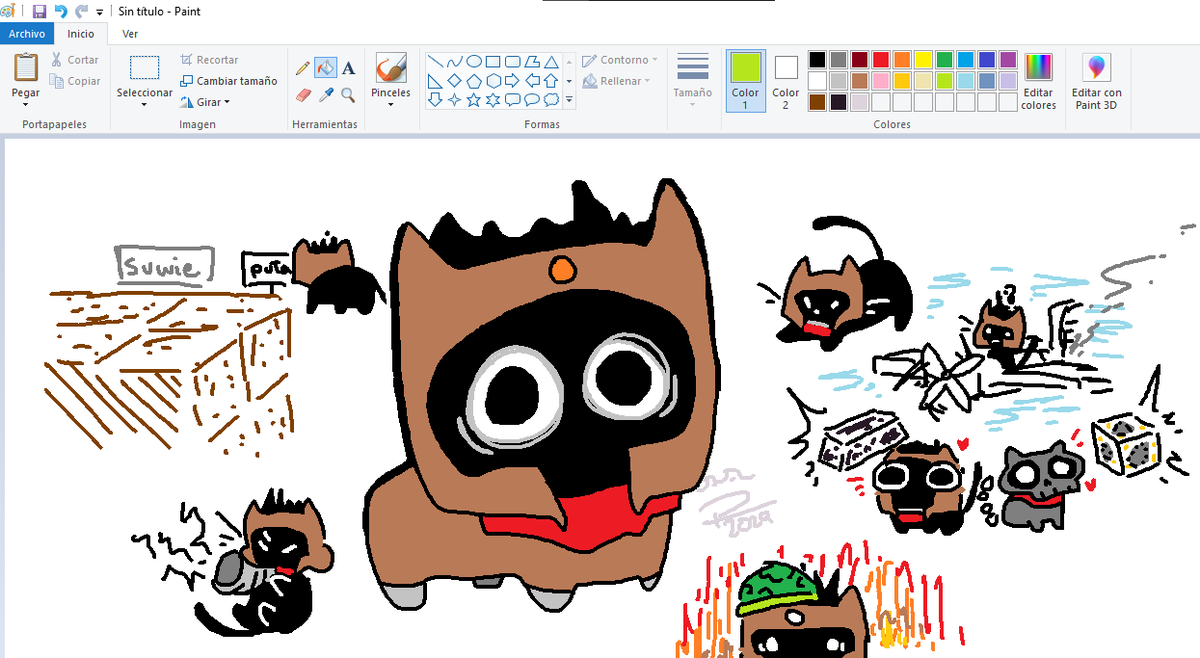1200x658 pixels.
Task: Choose the up arrow shape
Action: click(x=551, y=80)
